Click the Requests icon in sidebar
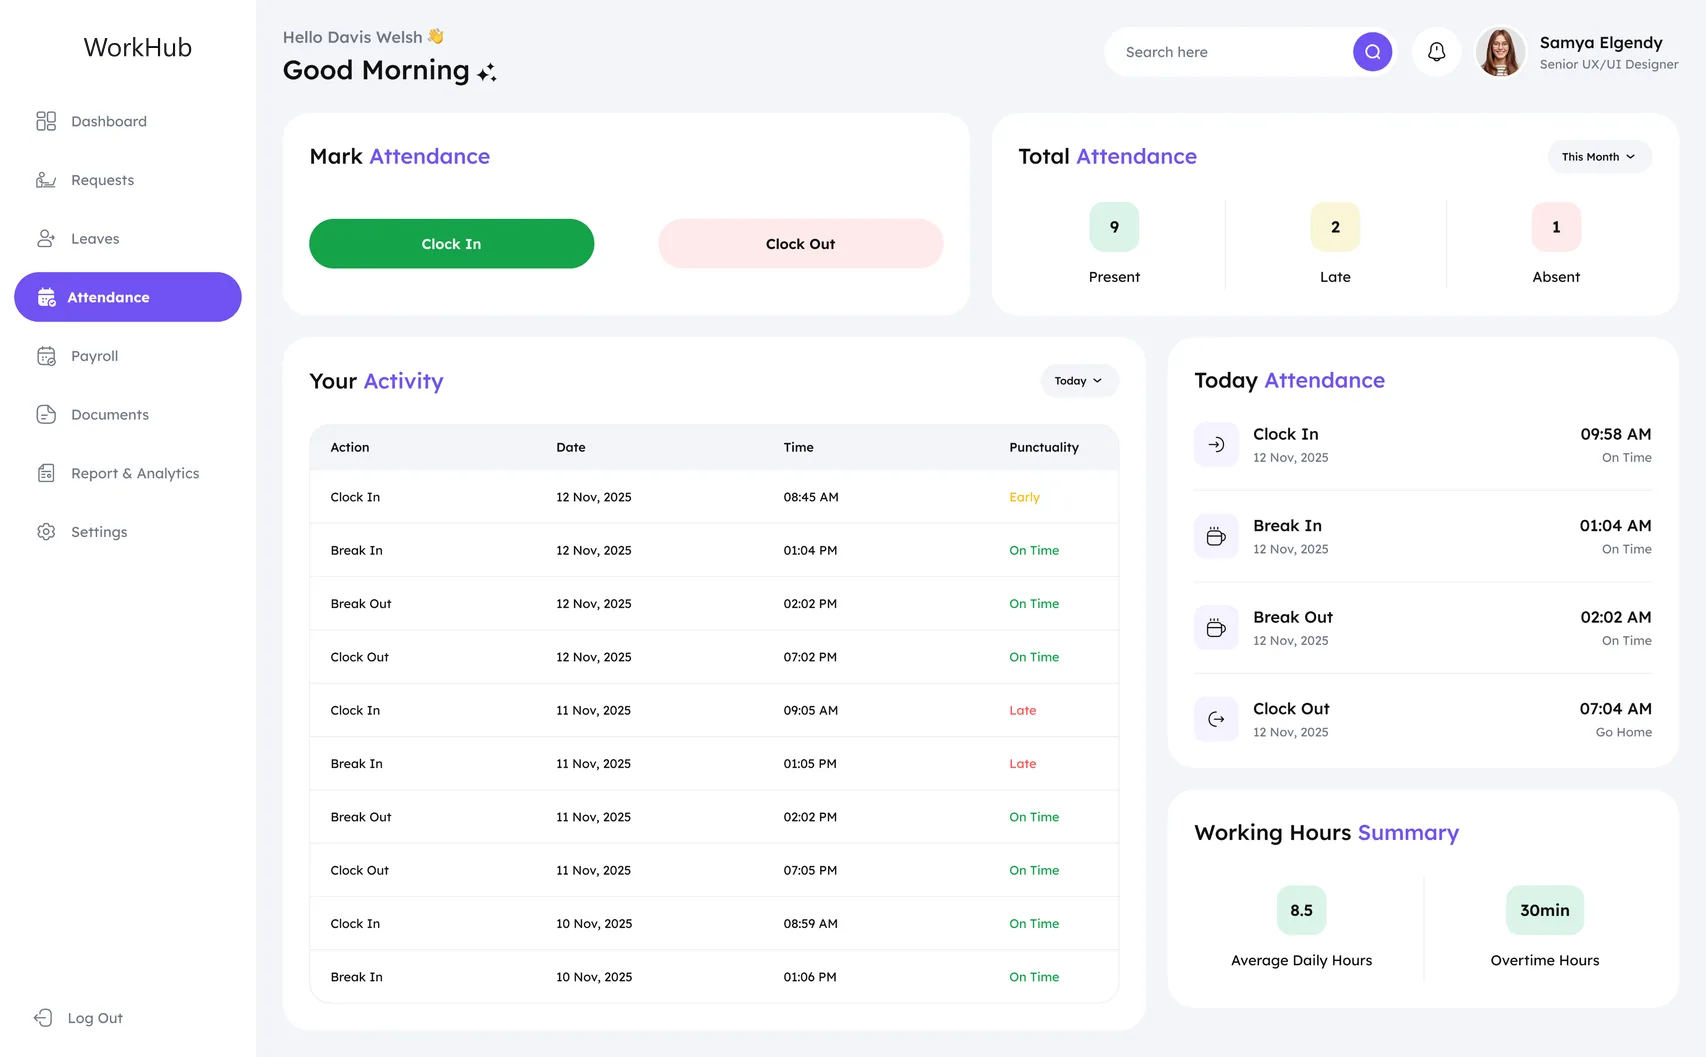1706x1057 pixels. point(46,180)
